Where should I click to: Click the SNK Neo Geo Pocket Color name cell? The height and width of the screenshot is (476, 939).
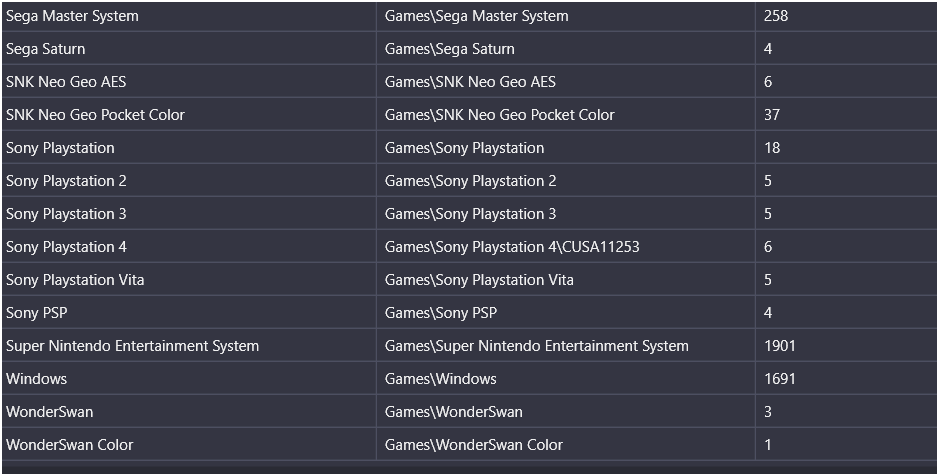(x=95, y=115)
